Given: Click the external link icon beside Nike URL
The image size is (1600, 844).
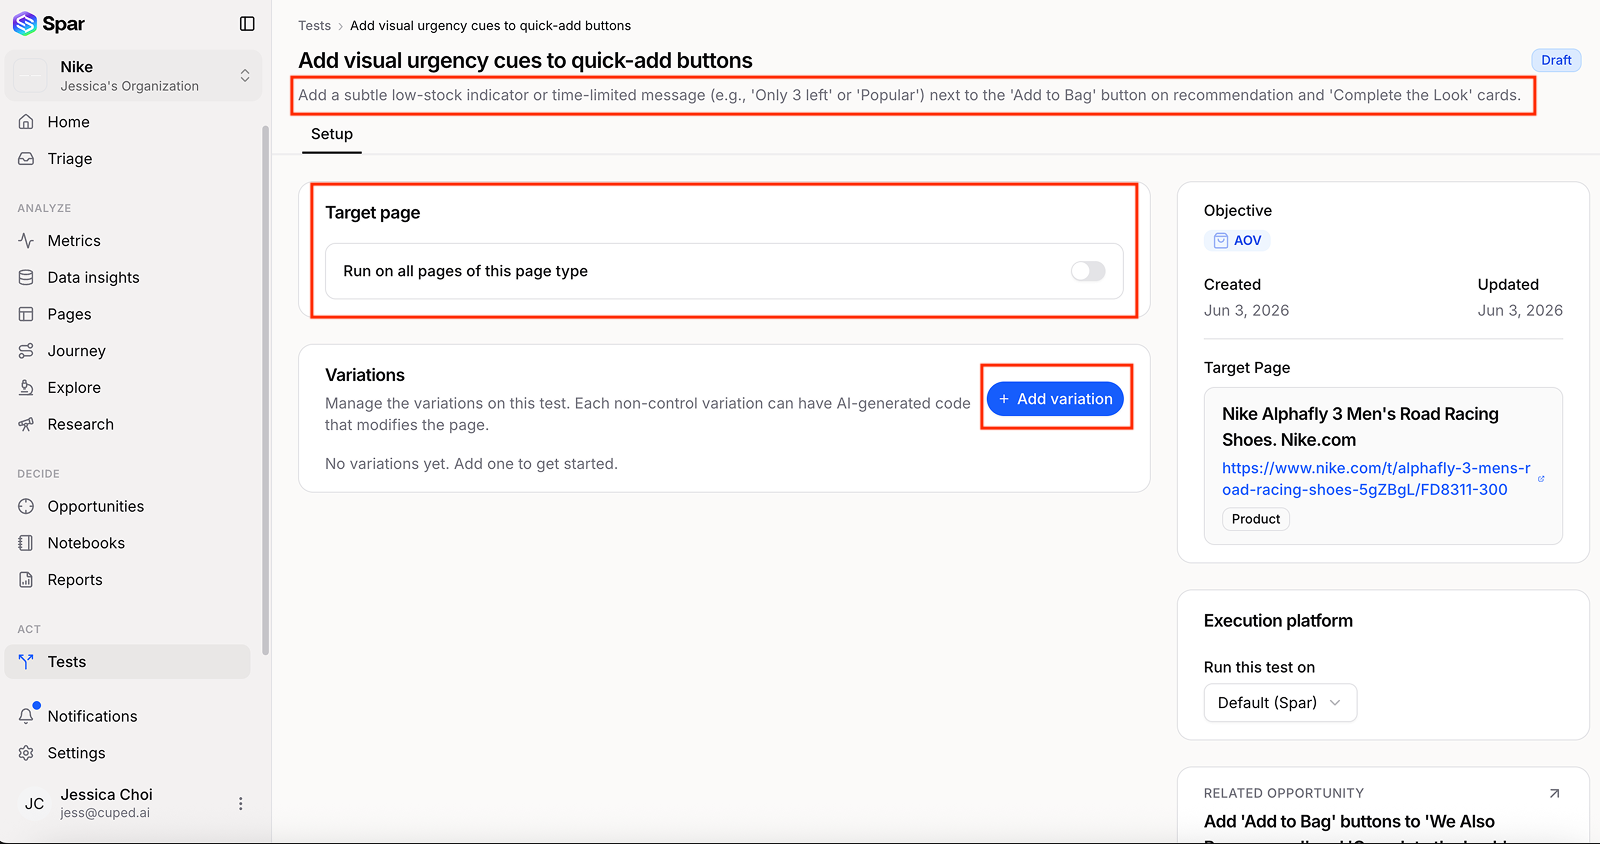Looking at the screenshot, I should coord(1541,479).
